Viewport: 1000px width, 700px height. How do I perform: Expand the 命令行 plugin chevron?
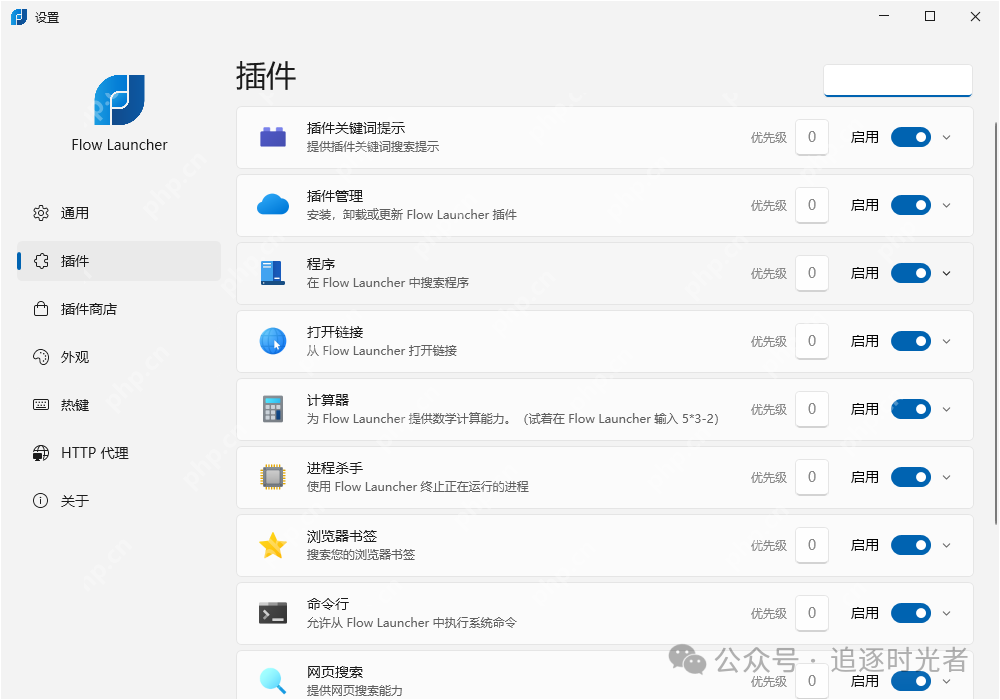[946, 613]
